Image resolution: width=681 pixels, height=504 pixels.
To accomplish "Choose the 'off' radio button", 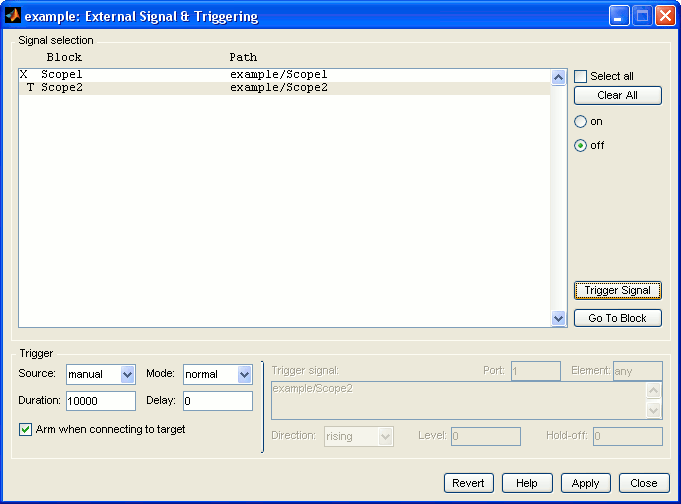I will [581, 145].
